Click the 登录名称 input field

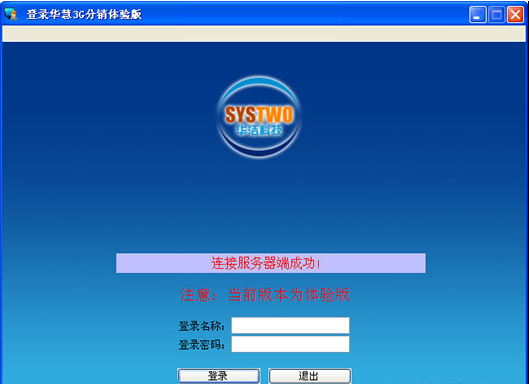click(x=290, y=326)
